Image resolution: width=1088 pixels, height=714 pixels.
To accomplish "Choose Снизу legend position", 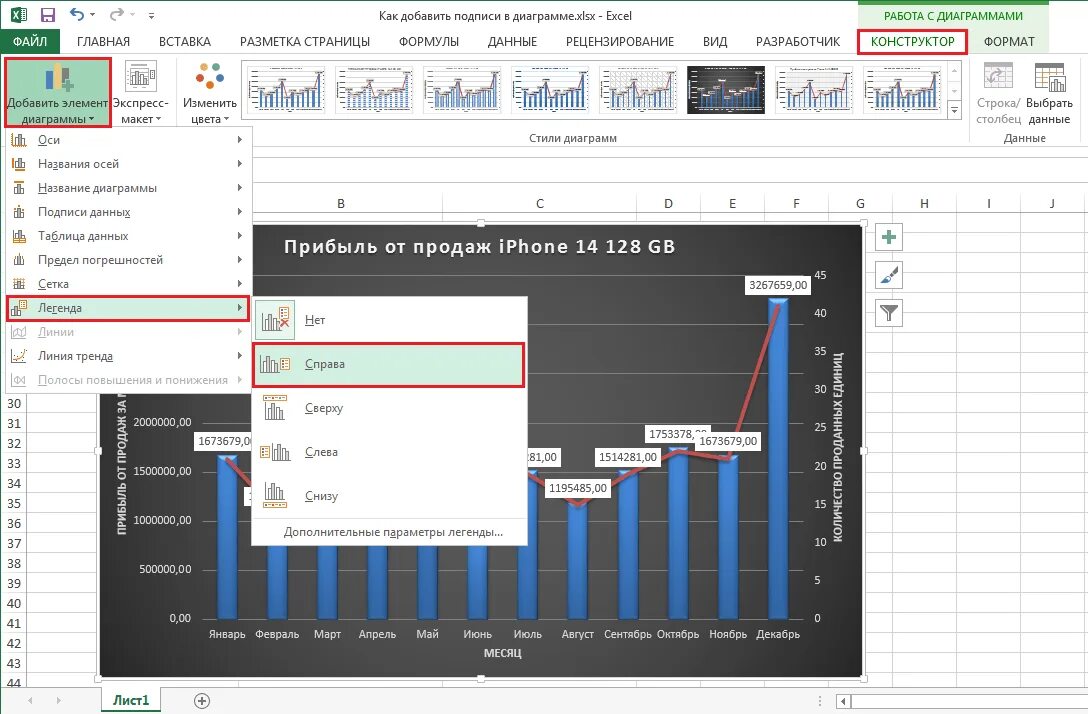I will click(x=389, y=496).
